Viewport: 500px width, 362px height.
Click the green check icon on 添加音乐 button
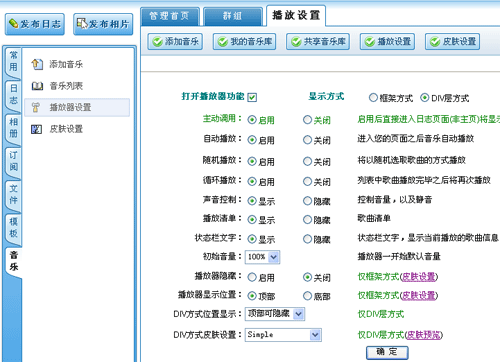coord(157,42)
